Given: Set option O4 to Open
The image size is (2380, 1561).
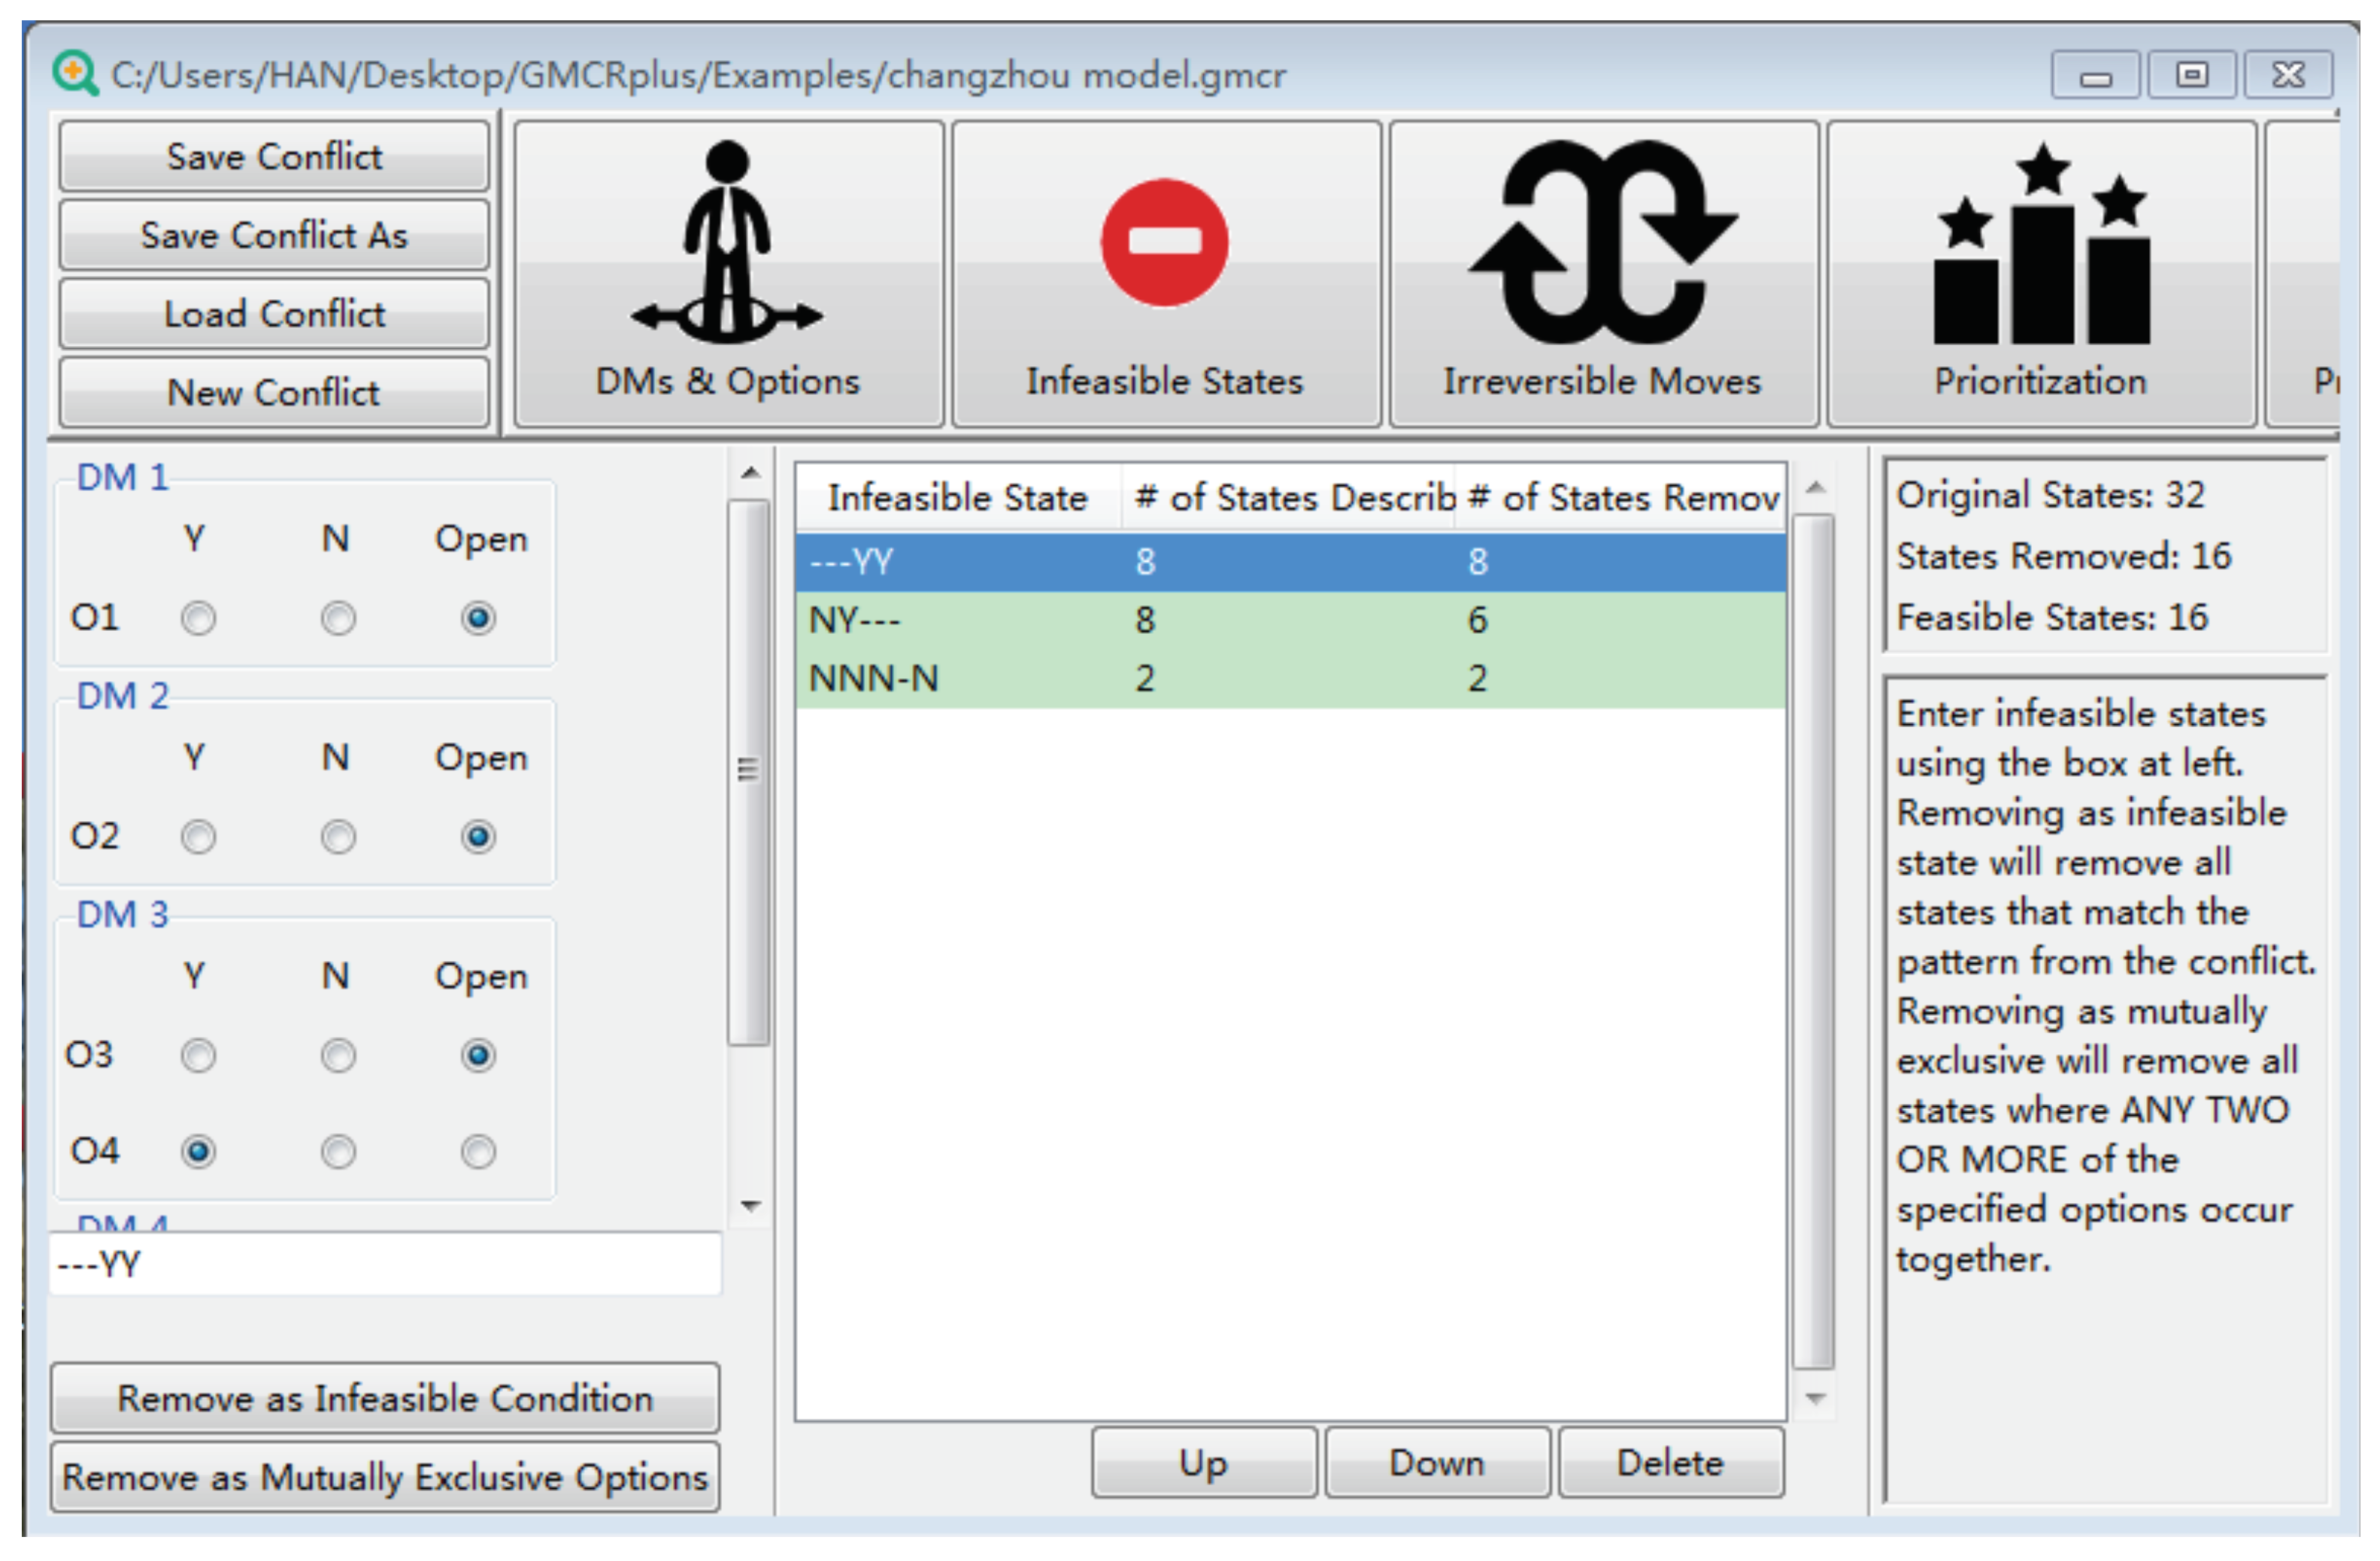Looking at the screenshot, I should 478,1152.
